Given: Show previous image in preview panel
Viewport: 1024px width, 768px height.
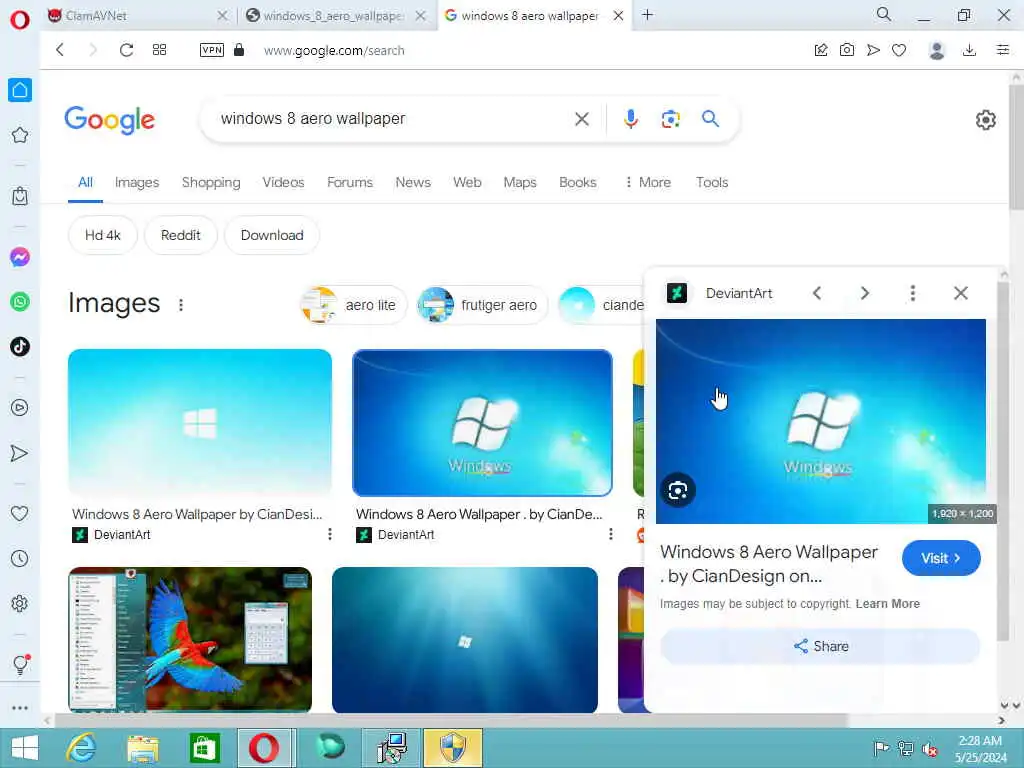Looking at the screenshot, I should tap(817, 293).
